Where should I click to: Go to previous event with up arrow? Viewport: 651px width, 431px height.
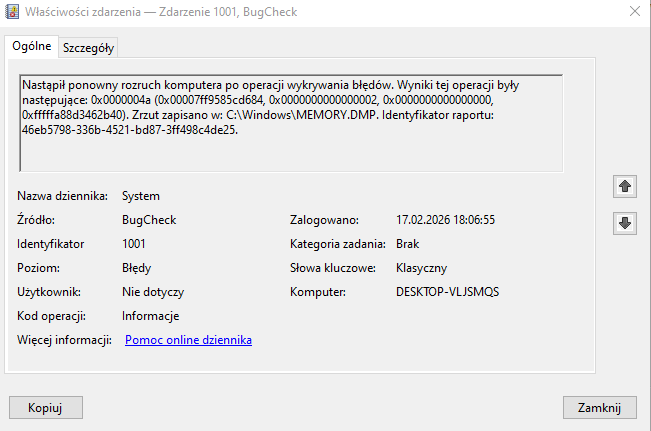pos(625,186)
